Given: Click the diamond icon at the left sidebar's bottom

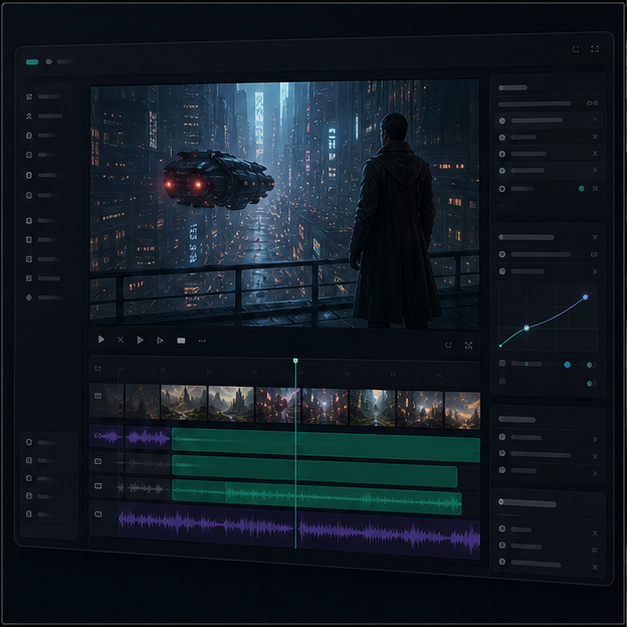Looking at the screenshot, I should point(29,297).
